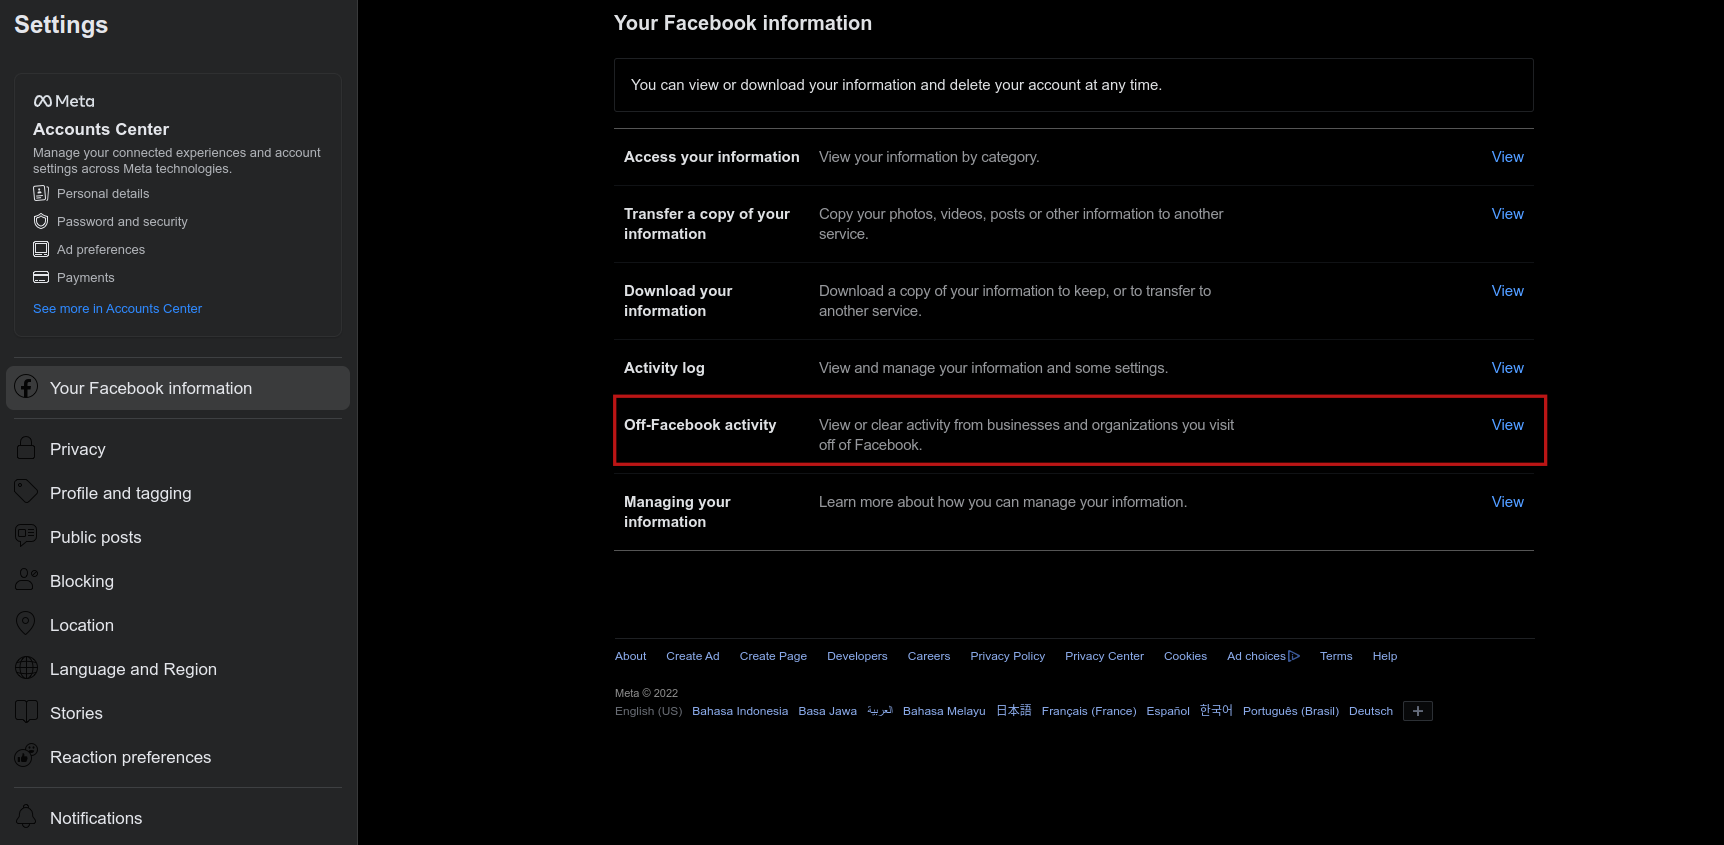
Task: Click the Blocking person icon
Action: 27,580
